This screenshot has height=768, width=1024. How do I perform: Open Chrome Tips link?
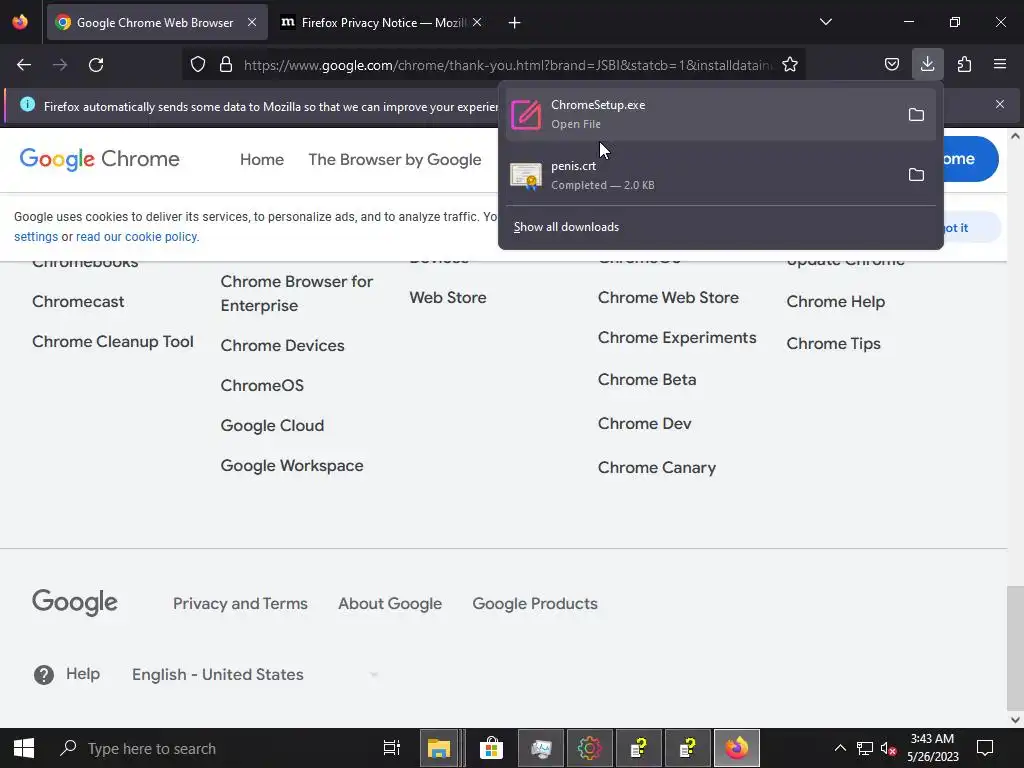[833, 344]
